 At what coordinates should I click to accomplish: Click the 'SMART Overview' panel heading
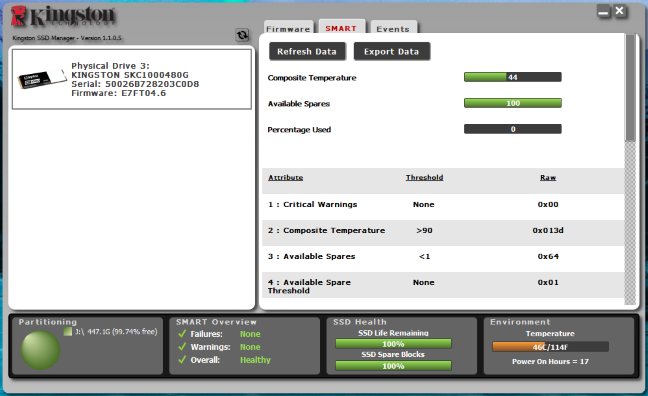click(216, 322)
